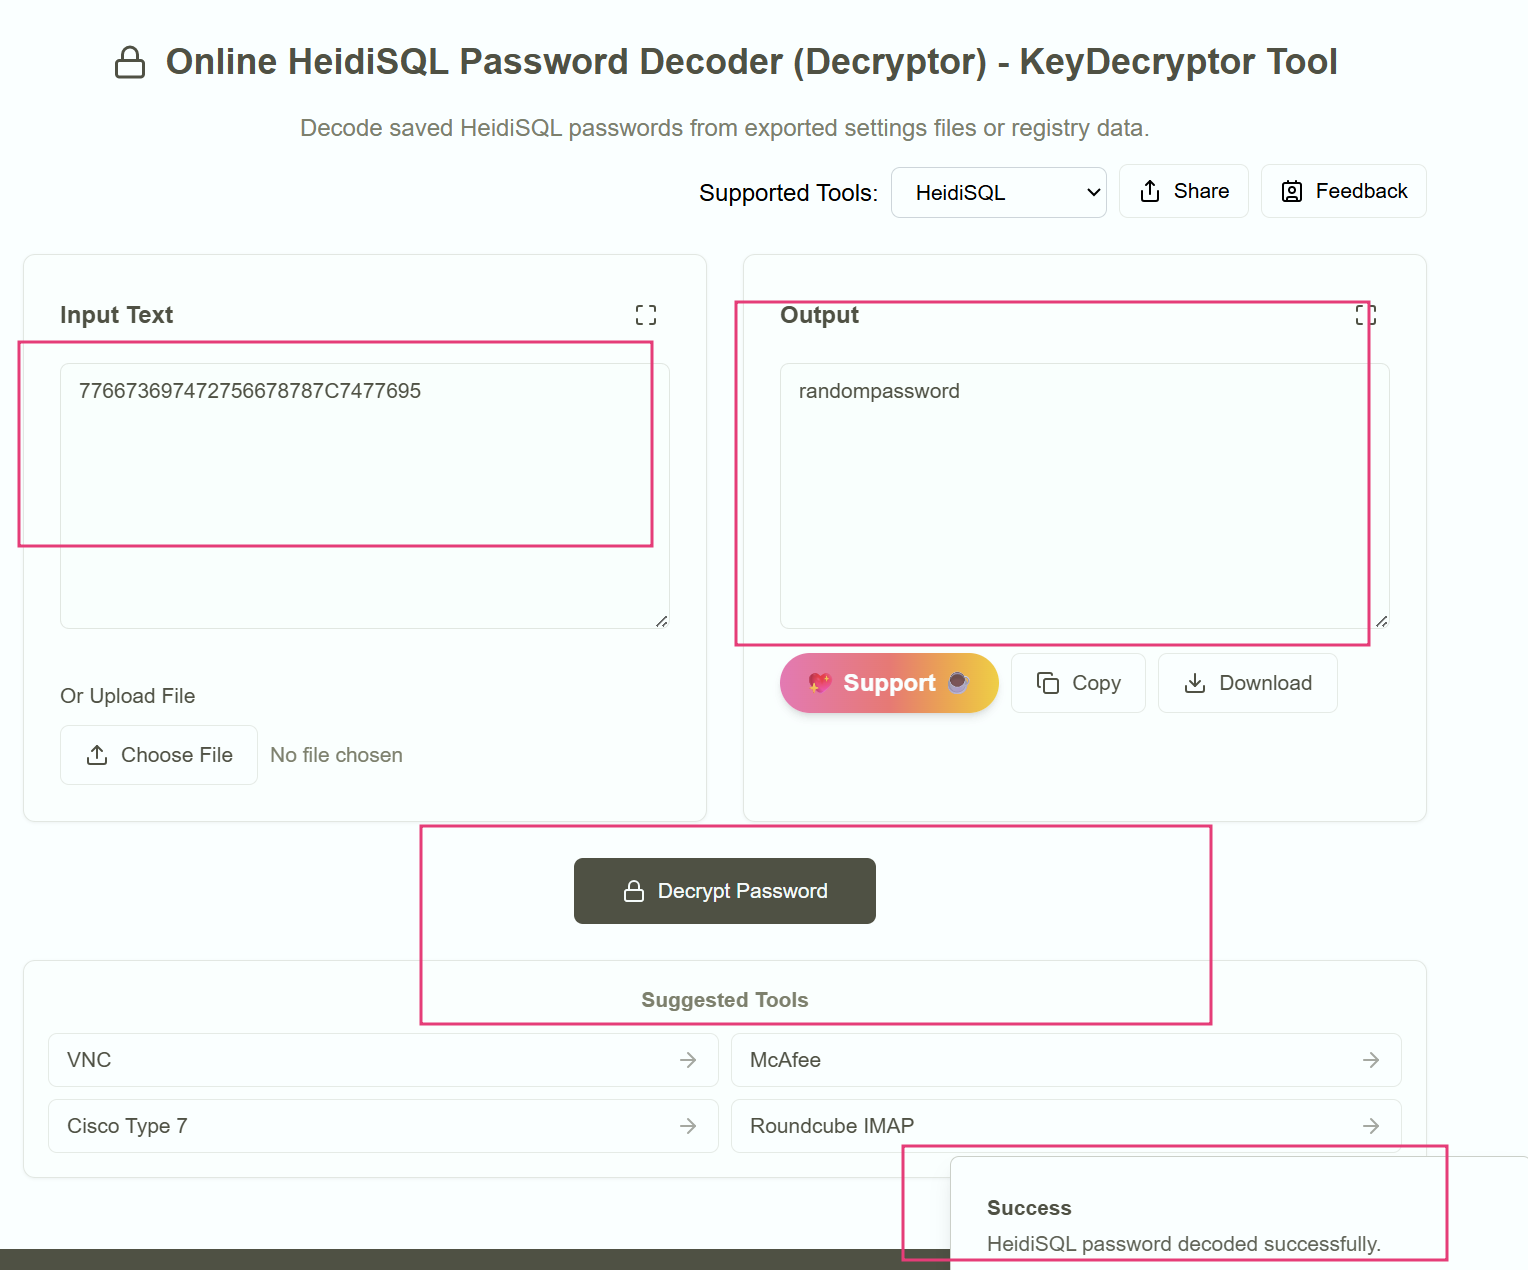Click the arrow icon next to McAfee
Viewport: 1528px width, 1270px height.
coord(1371,1060)
